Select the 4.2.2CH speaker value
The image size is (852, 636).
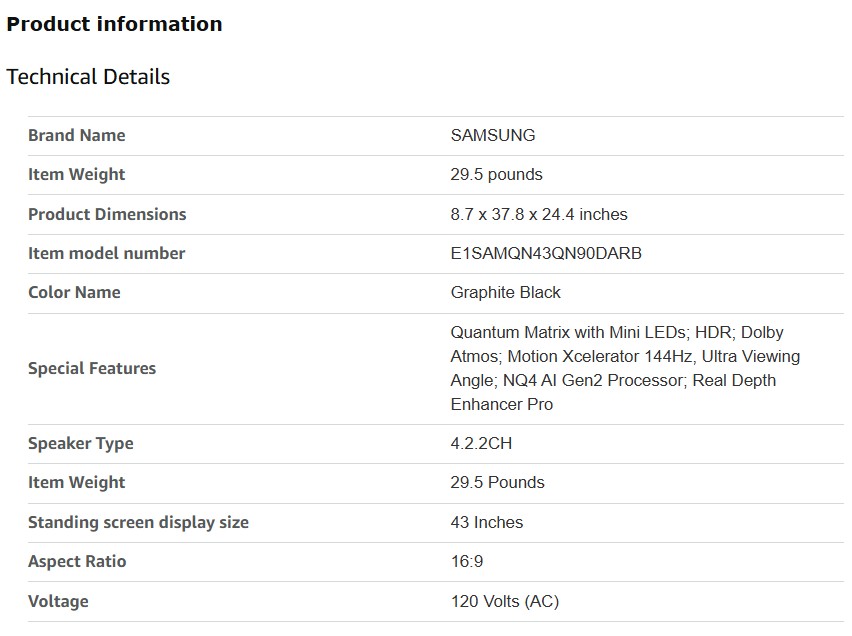tap(481, 443)
